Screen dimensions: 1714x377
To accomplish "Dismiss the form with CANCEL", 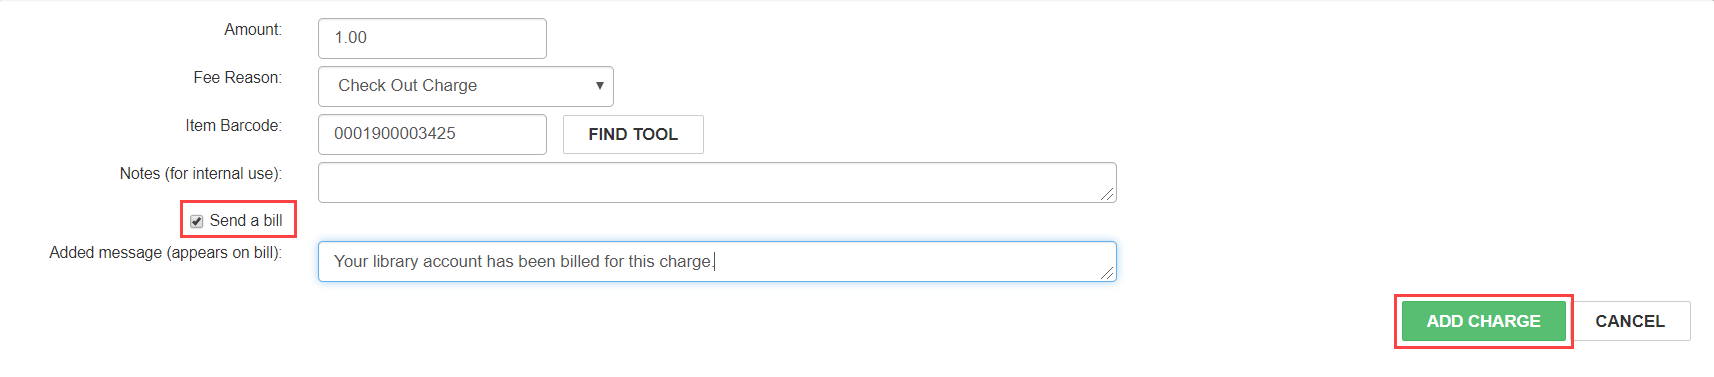I will pyautogui.click(x=1630, y=321).
